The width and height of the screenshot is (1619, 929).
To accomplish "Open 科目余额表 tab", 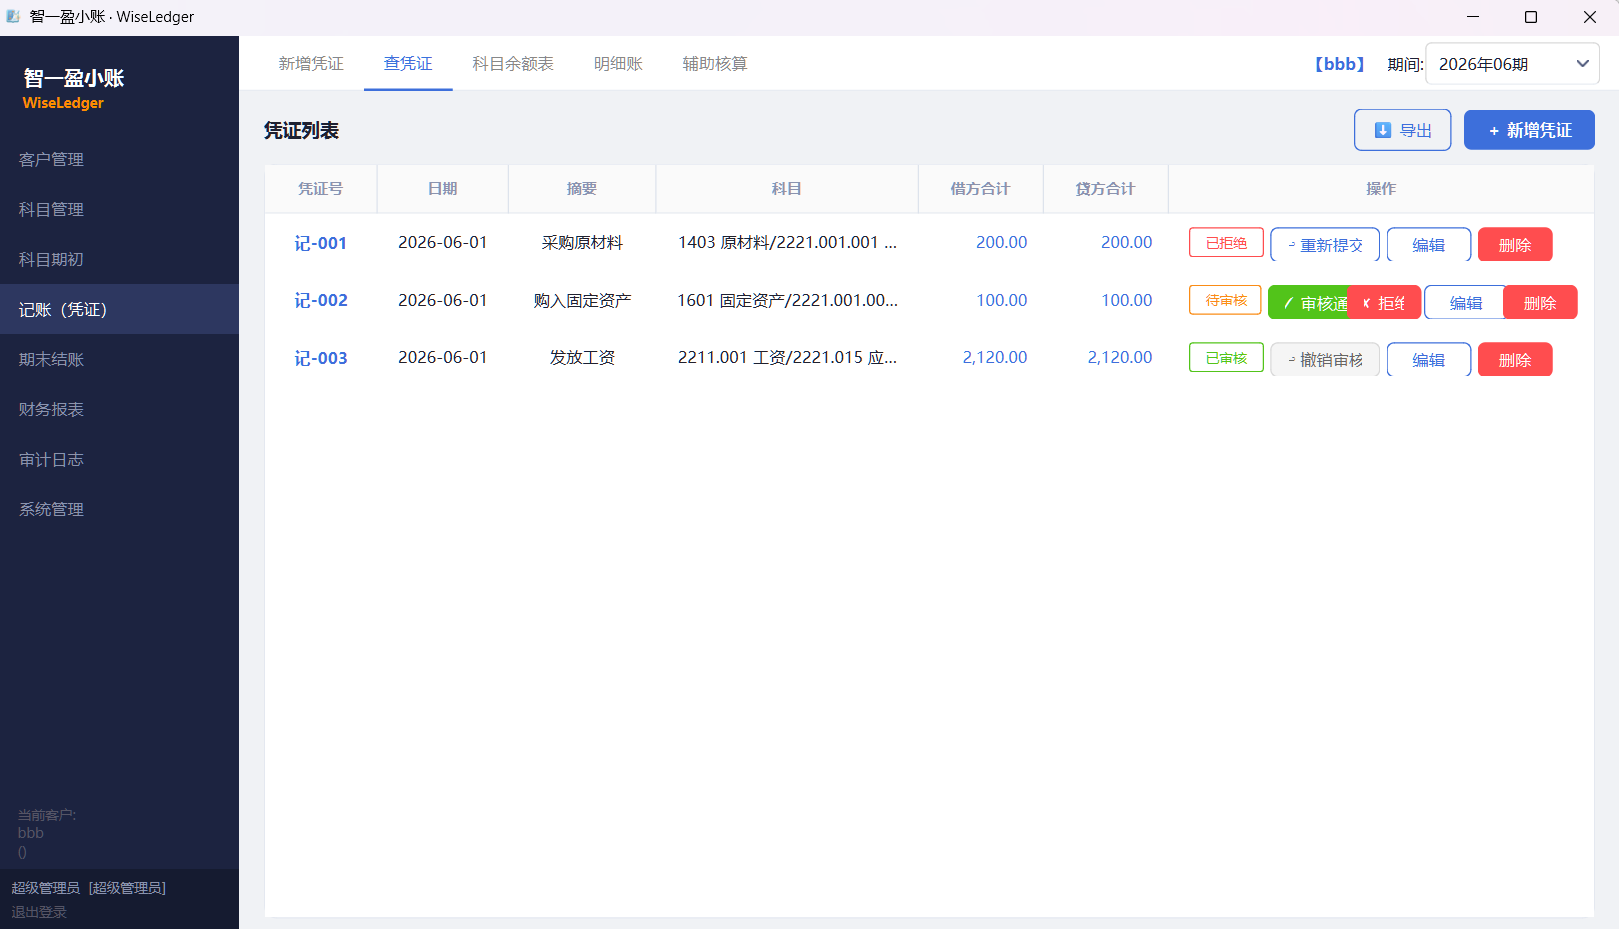I will point(513,64).
